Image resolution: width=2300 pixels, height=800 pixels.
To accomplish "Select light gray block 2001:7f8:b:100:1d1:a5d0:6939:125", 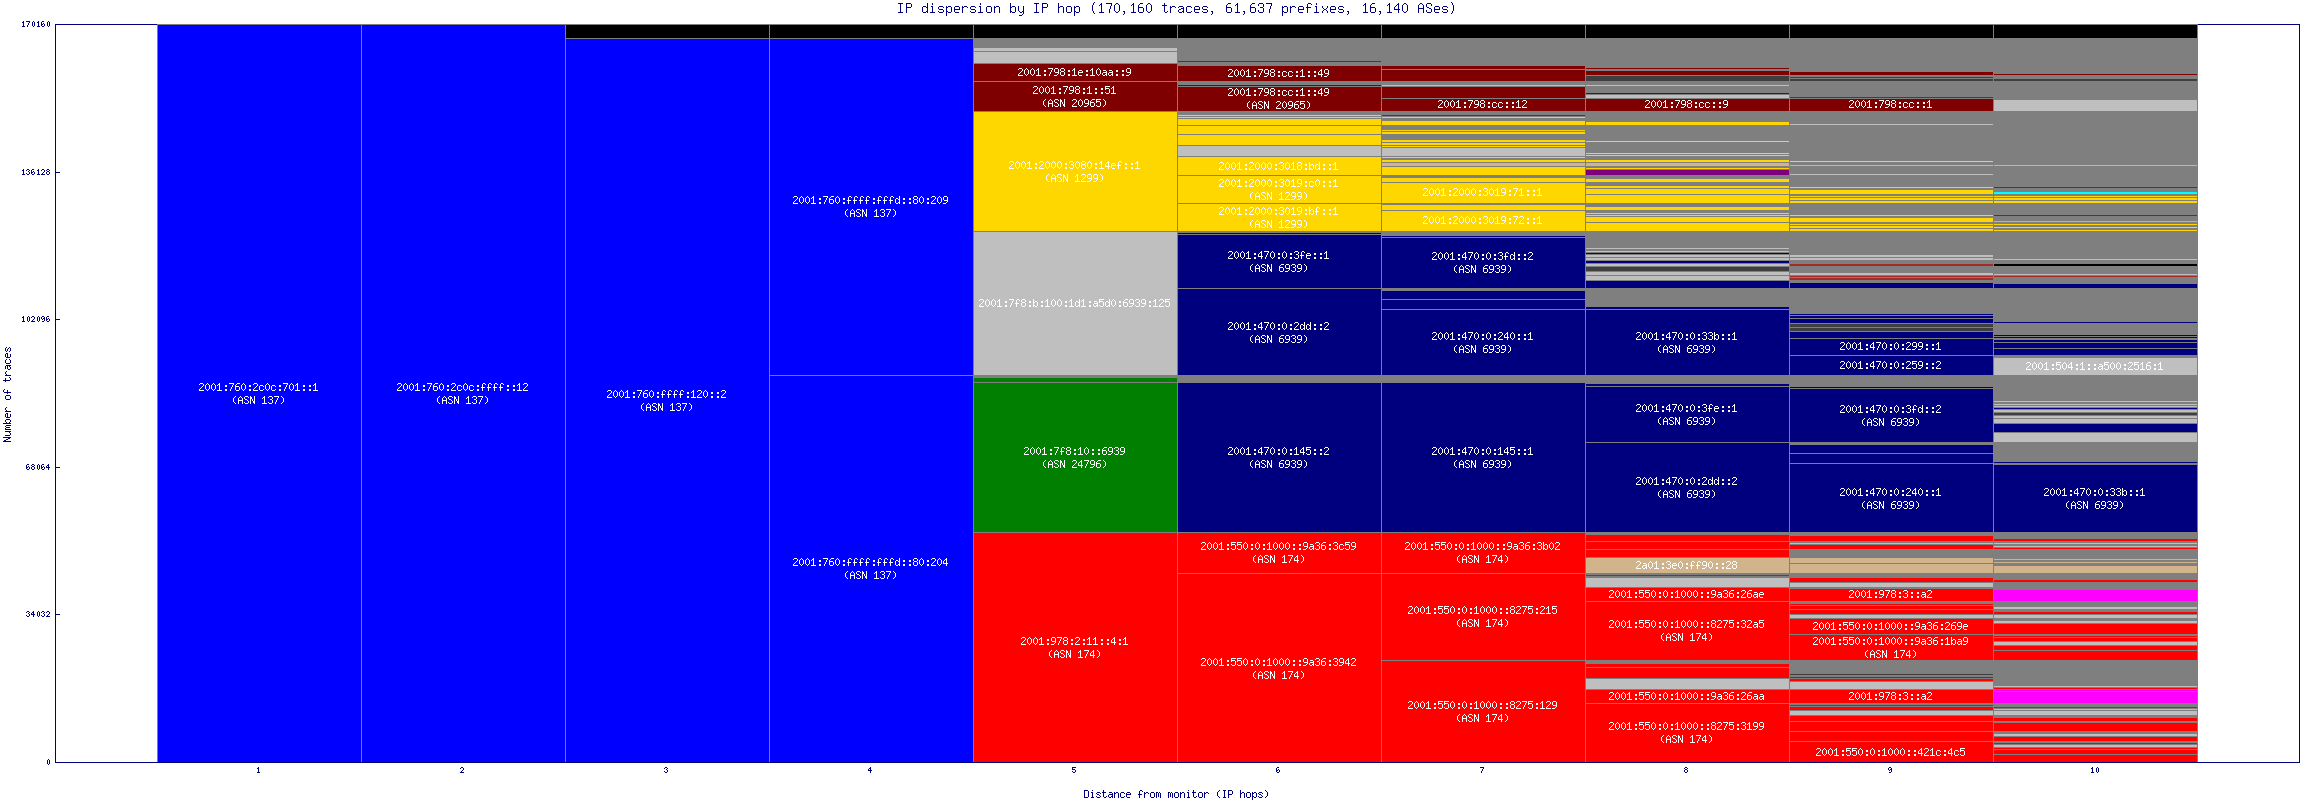I will point(1075,303).
